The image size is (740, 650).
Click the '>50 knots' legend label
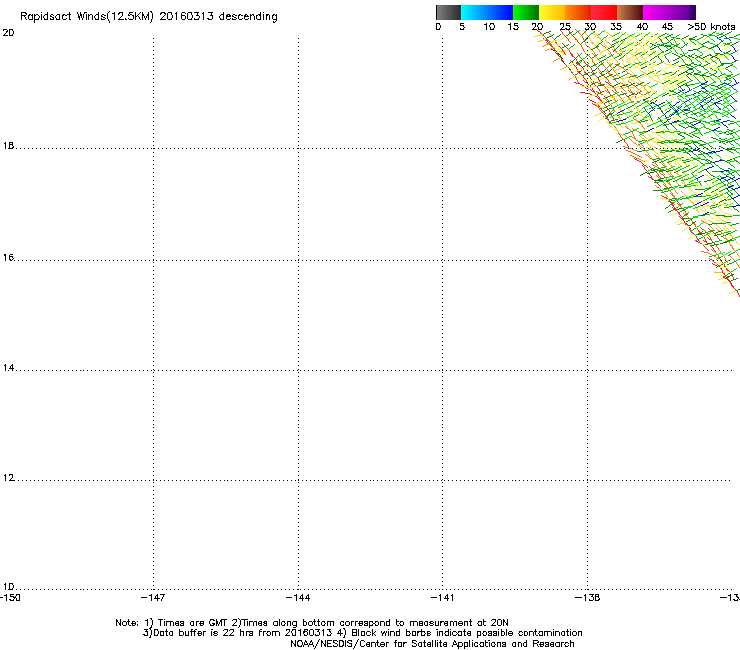tap(711, 27)
